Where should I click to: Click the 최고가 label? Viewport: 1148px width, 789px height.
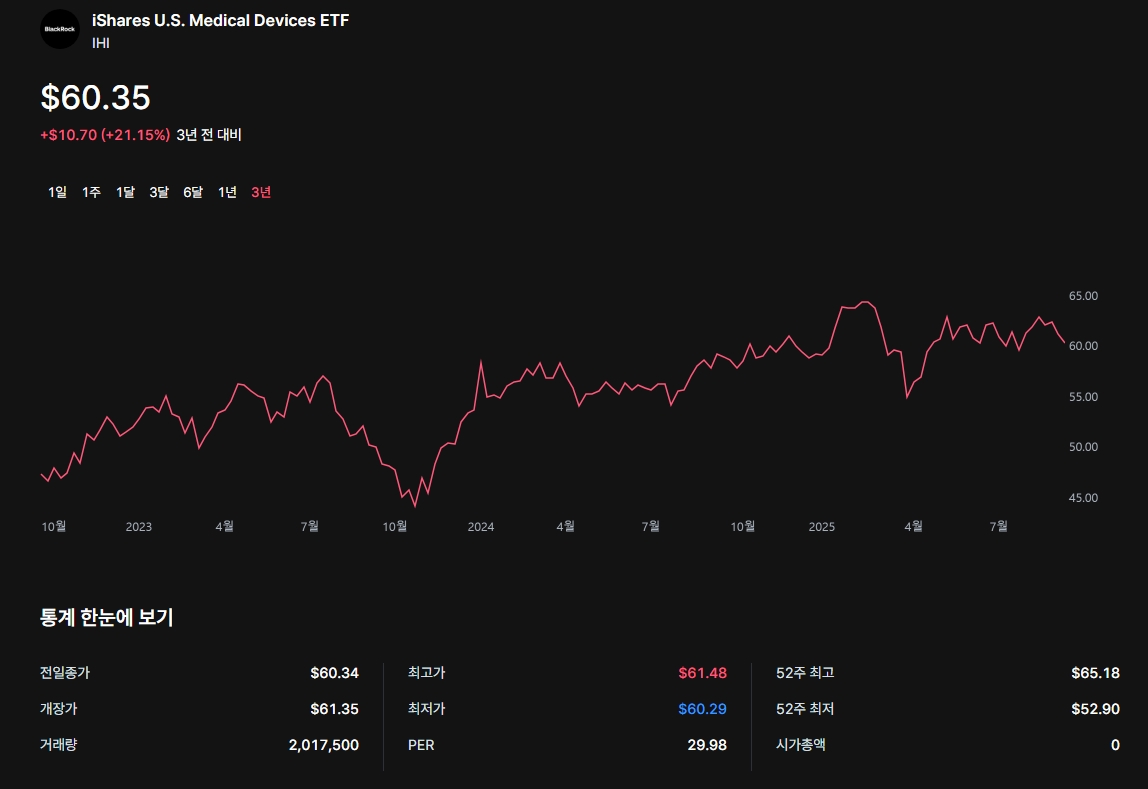(x=427, y=673)
